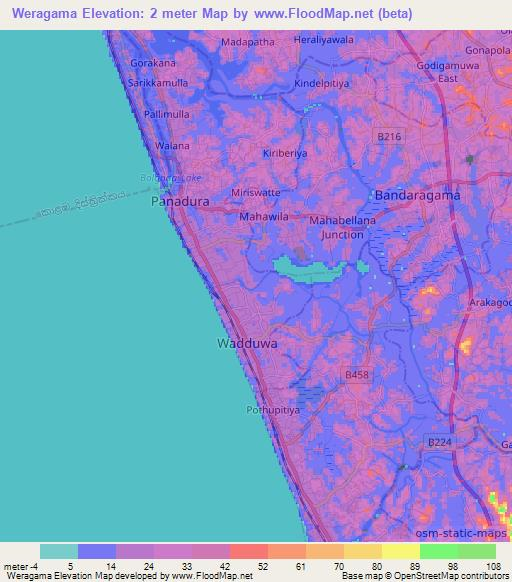512x582 pixels.
Task: Click the Sarikkamulla label
Action: coord(158,83)
